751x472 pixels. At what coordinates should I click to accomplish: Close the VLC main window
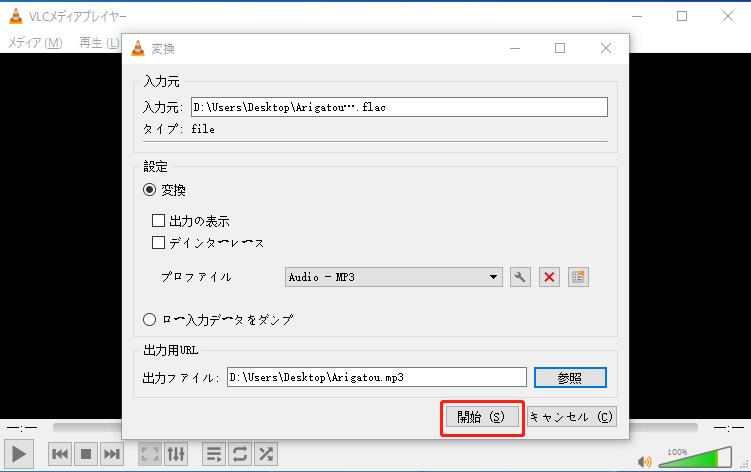728,16
